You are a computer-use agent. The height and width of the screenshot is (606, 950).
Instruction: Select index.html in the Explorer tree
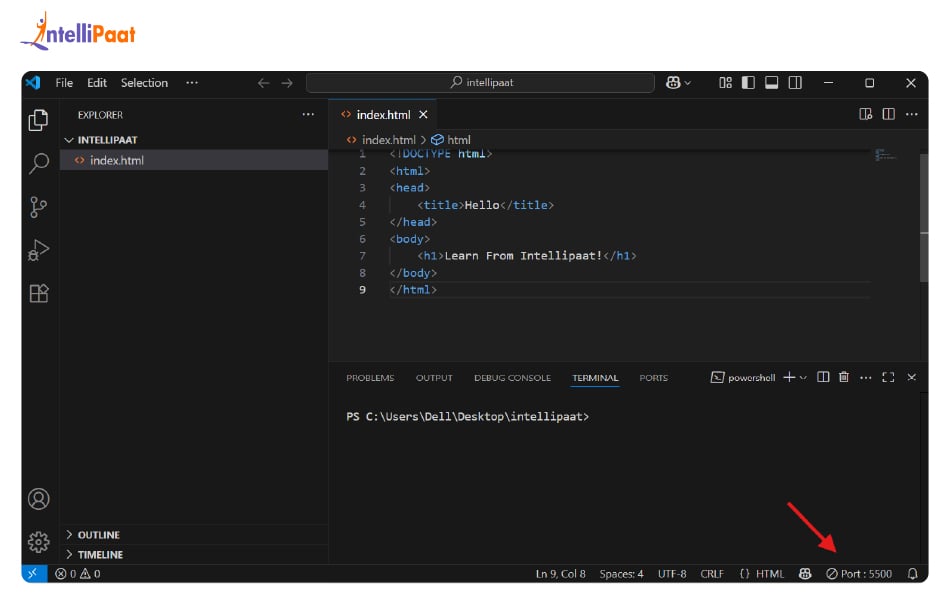194,160
